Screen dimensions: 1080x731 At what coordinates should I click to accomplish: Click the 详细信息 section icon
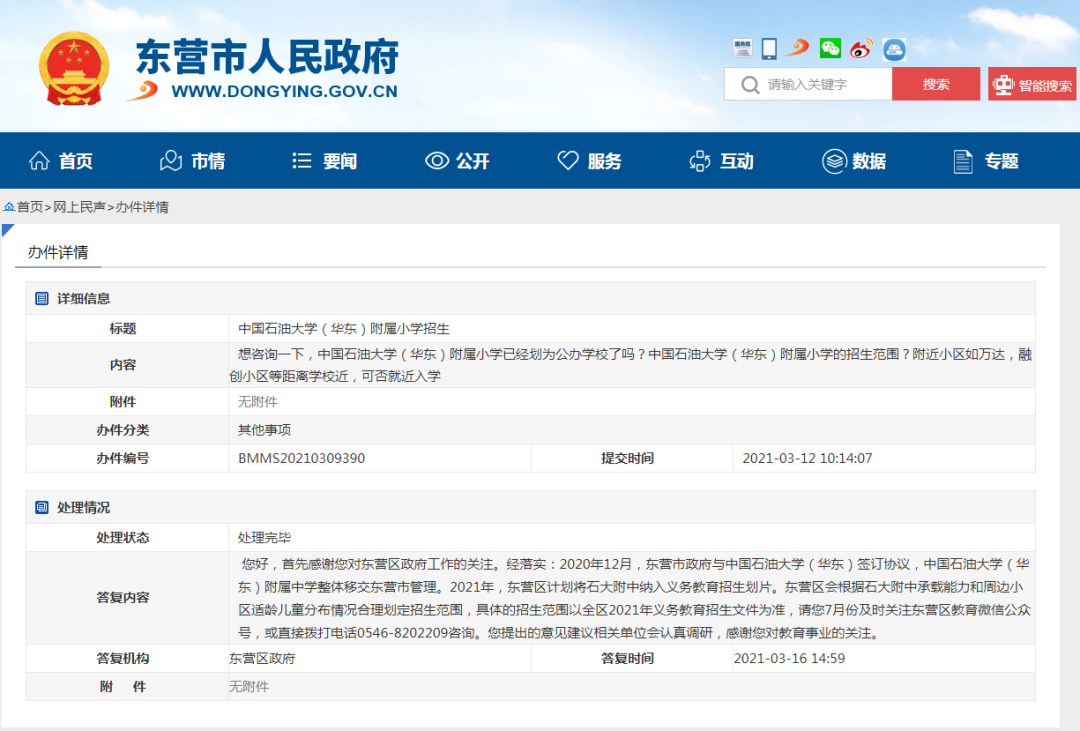point(42,298)
